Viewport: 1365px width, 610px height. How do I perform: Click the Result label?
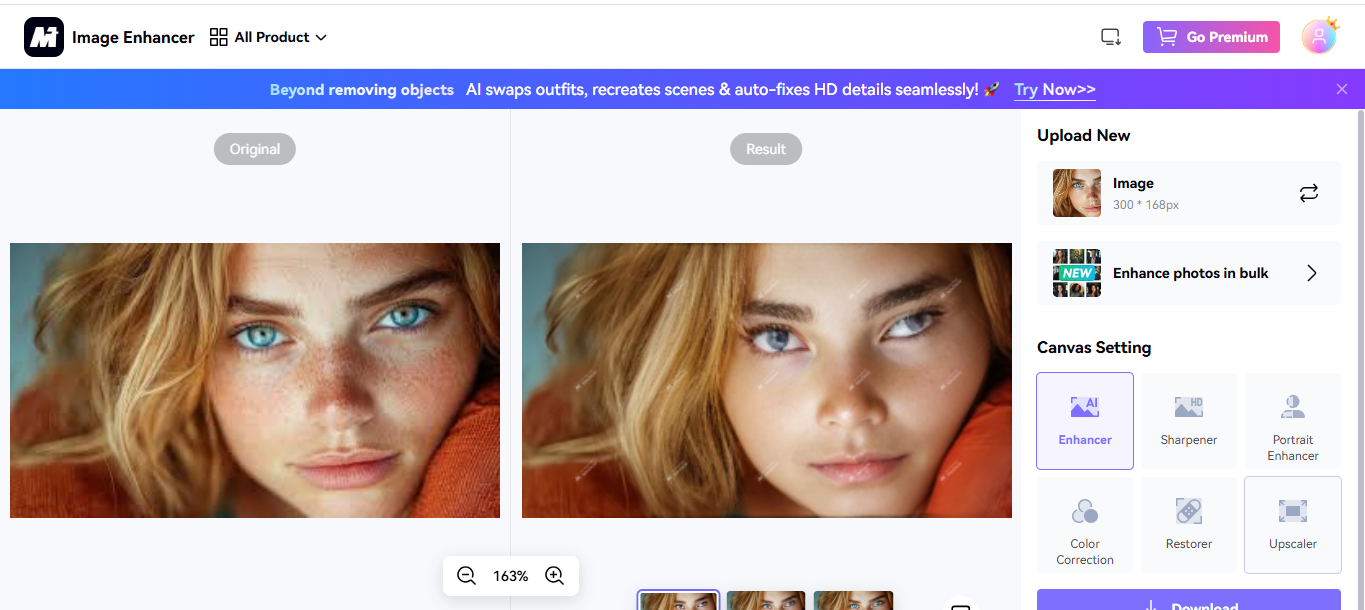pyautogui.click(x=765, y=148)
